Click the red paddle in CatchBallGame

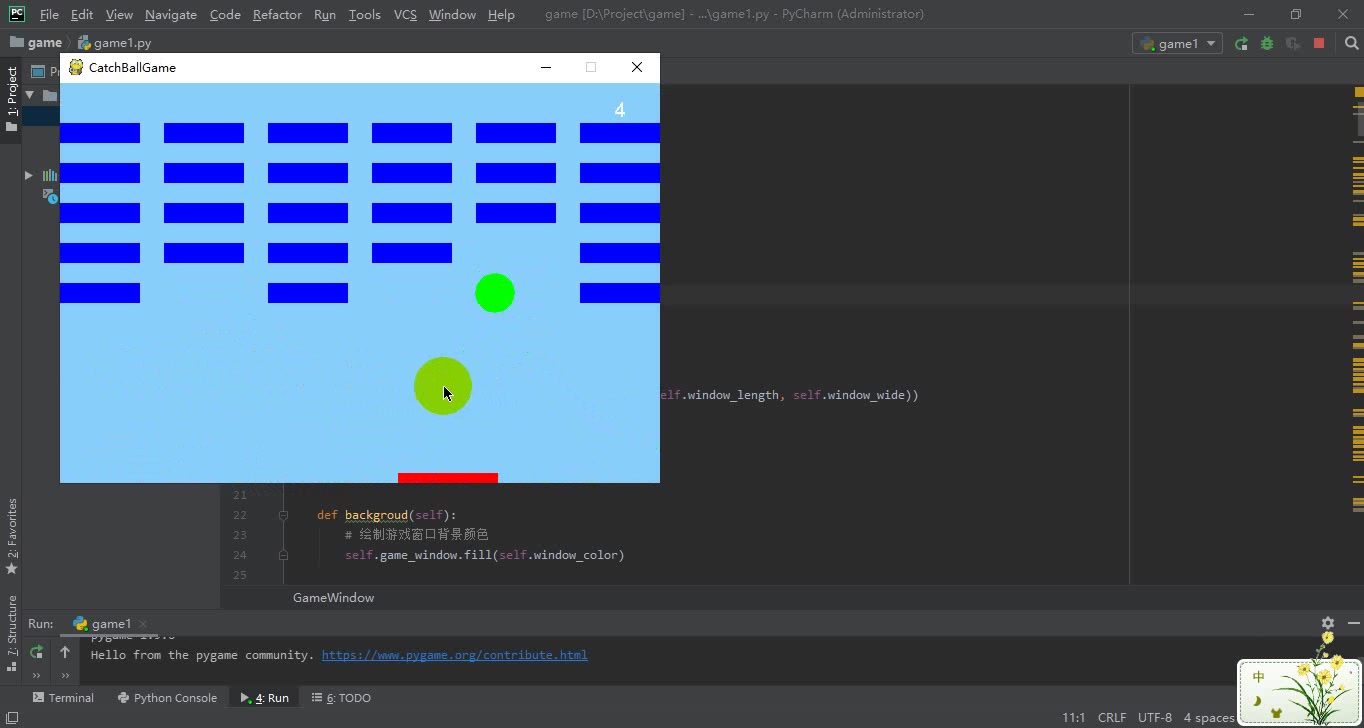coord(448,478)
